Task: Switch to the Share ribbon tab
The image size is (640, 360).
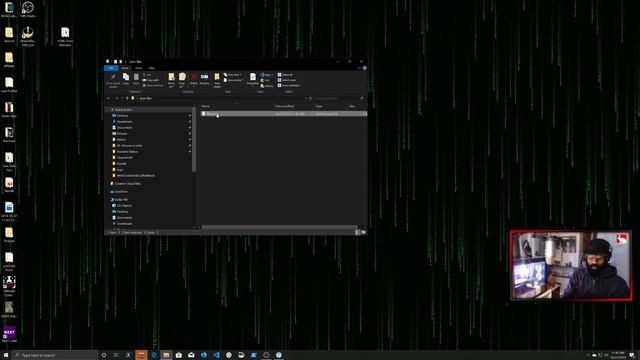Action: (x=139, y=68)
